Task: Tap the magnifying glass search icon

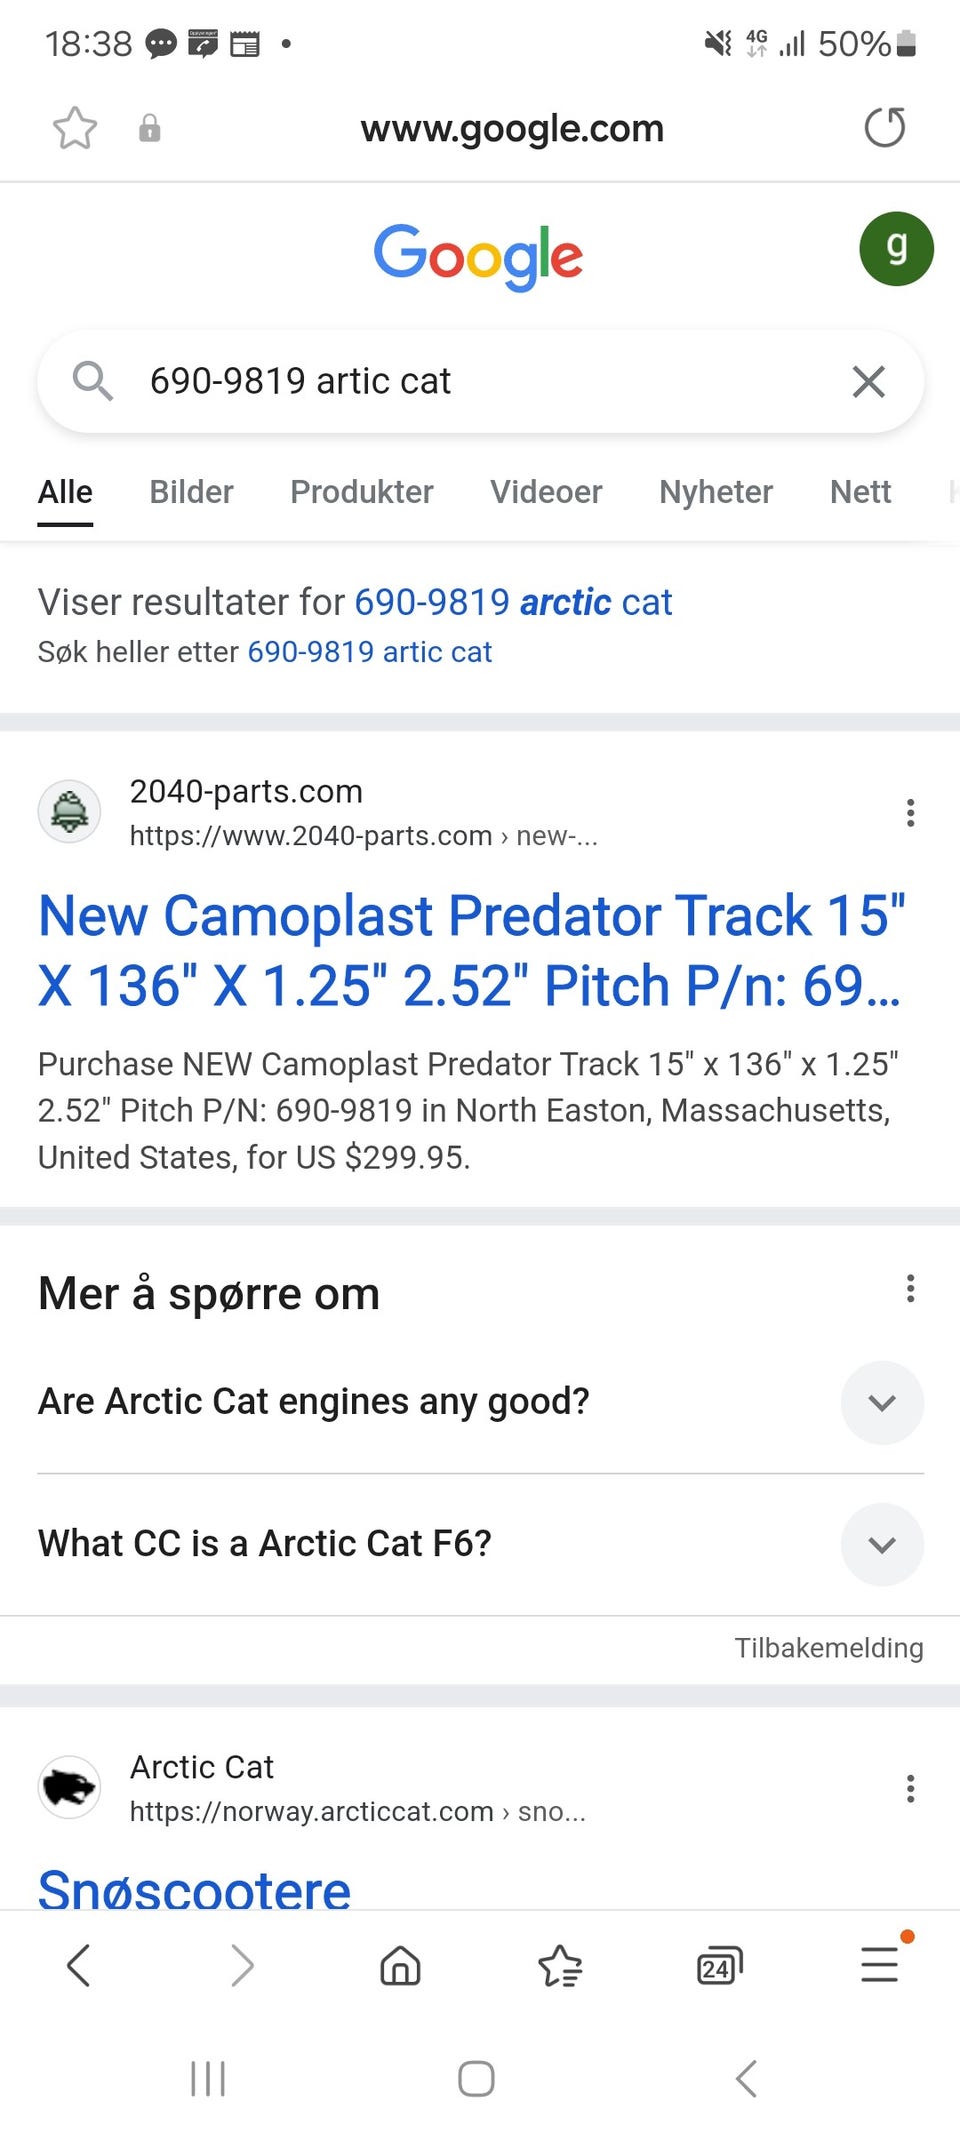Action: (93, 381)
